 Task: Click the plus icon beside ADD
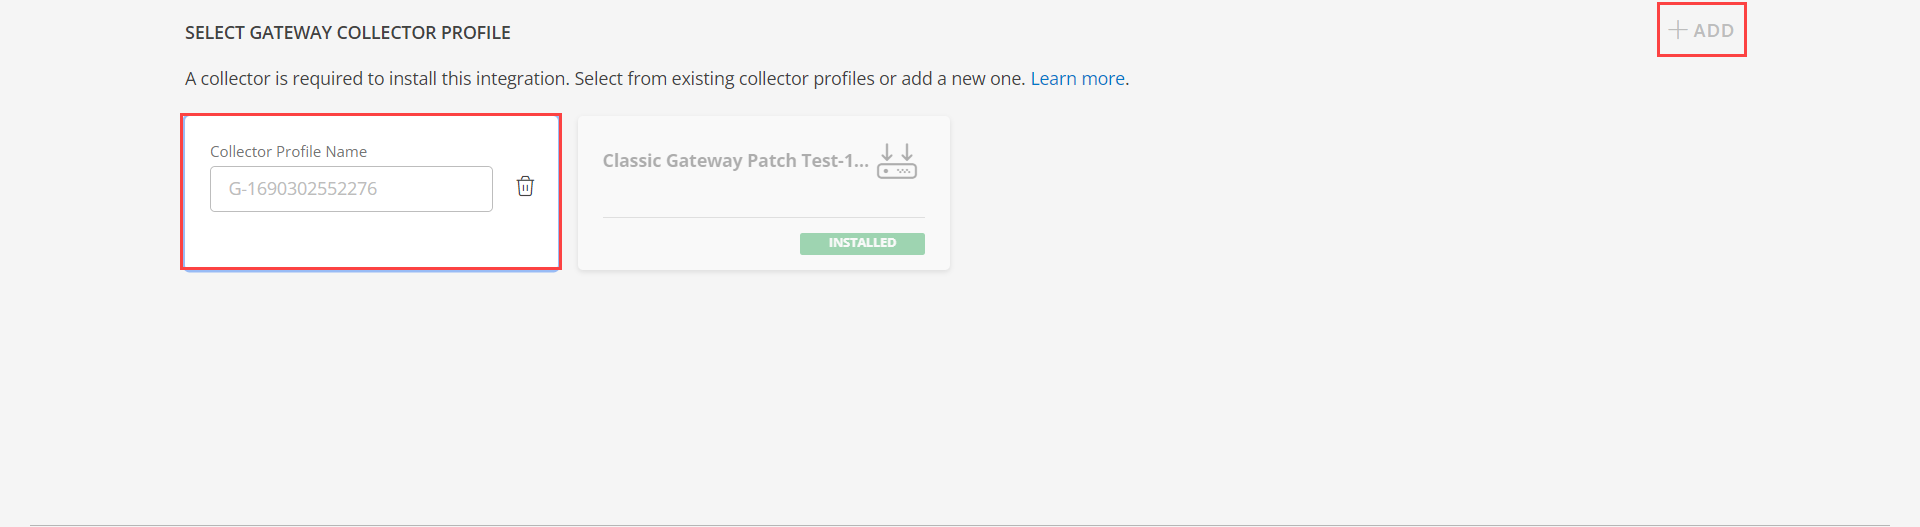tap(1678, 30)
